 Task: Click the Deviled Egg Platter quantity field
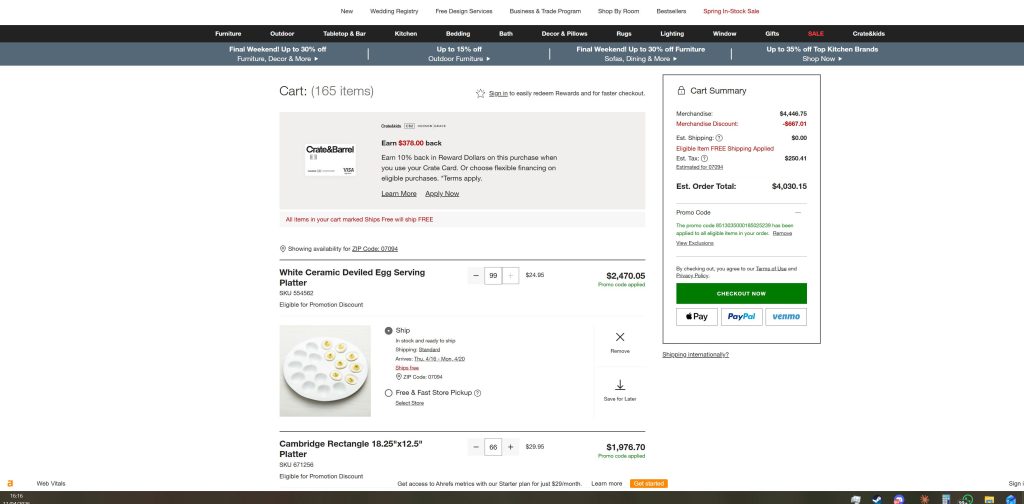pos(493,275)
